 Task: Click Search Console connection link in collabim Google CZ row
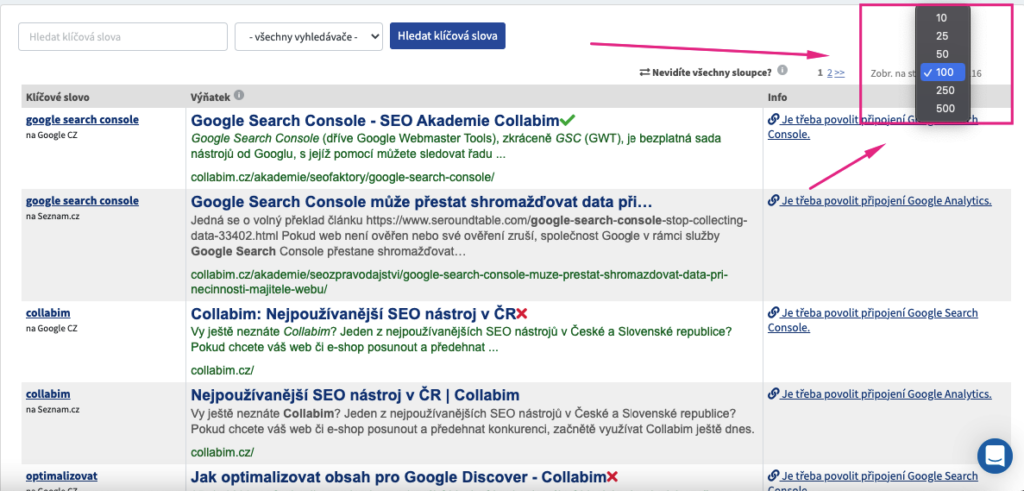pyautogui.click(x=872, y=320)
